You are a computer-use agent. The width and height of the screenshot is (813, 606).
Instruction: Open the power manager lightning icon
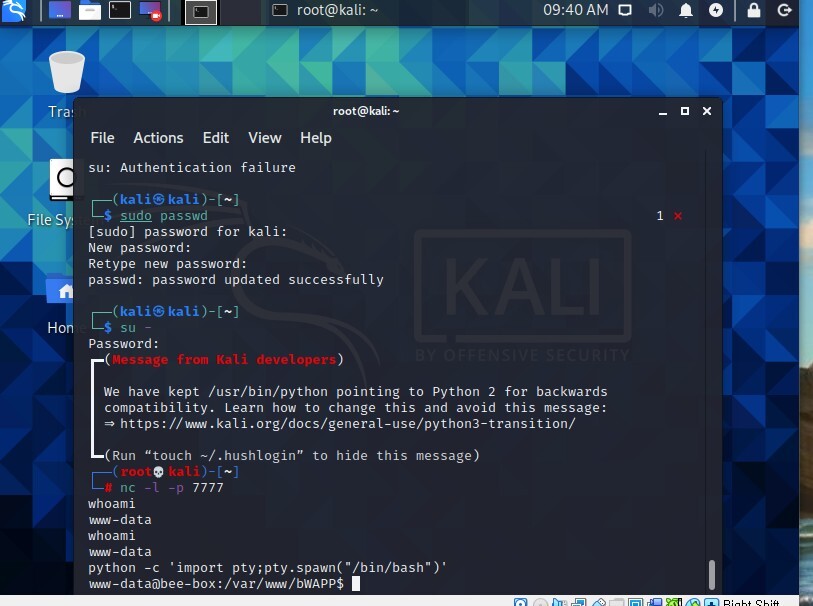pos(716,10)
